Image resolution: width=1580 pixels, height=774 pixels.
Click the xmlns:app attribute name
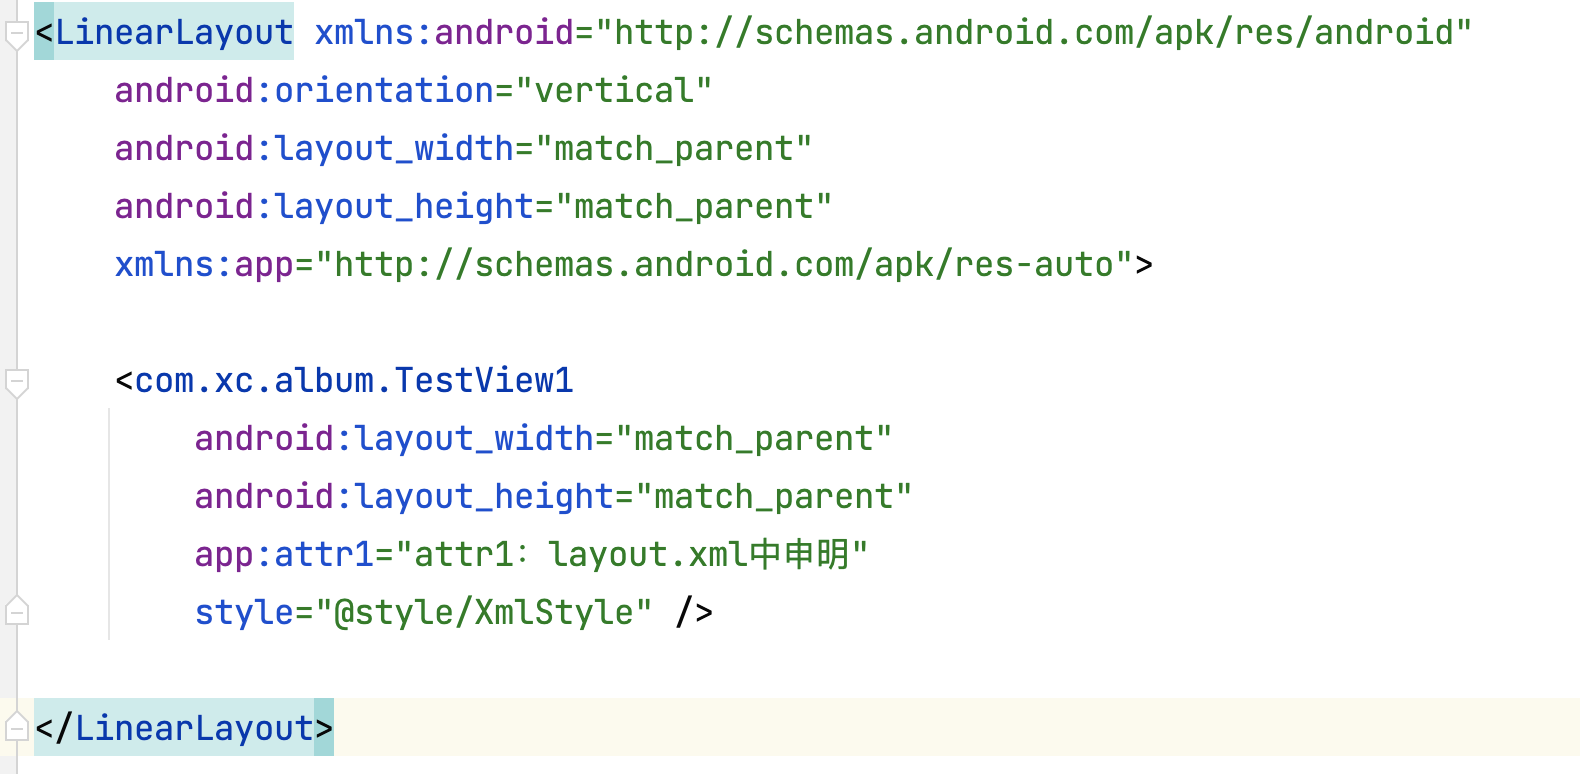click(x=204, y=265)
